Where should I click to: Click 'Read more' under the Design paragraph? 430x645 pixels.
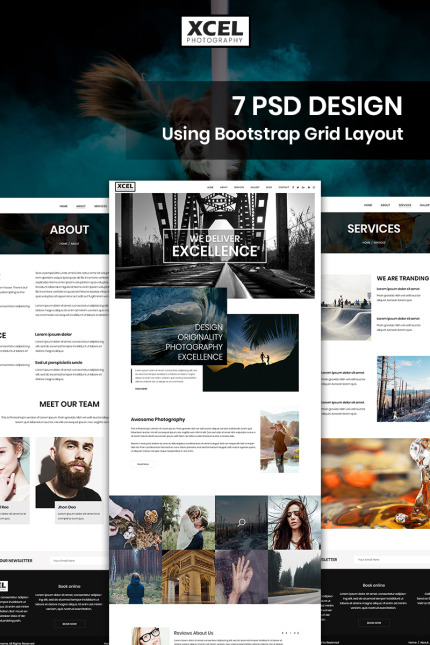141,389
